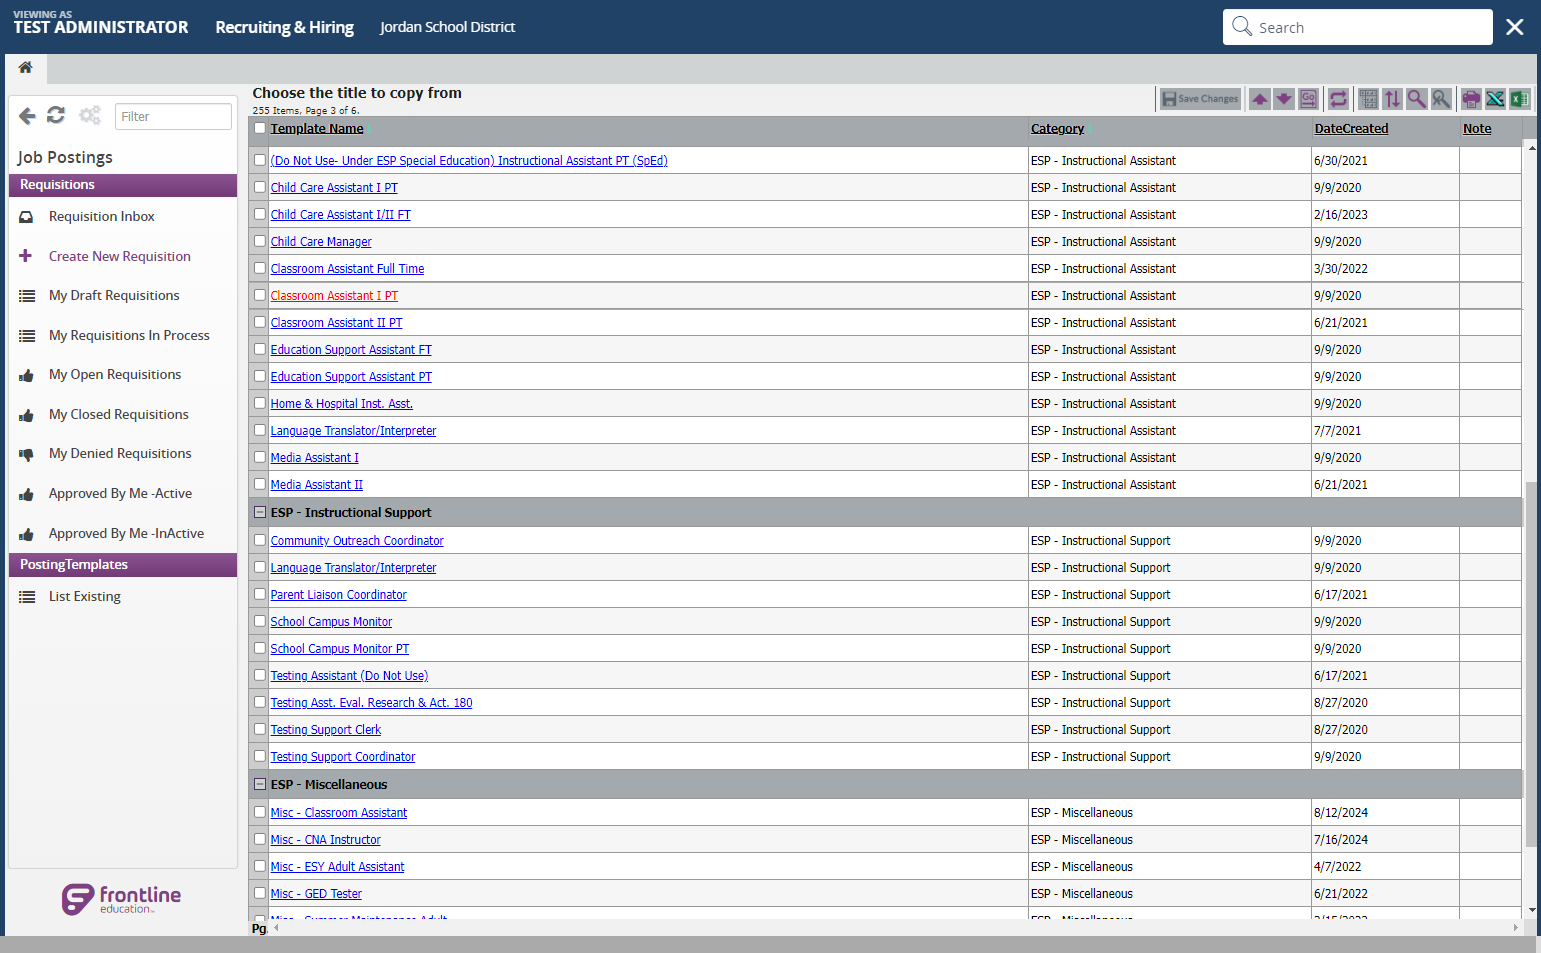Open My Closed Requisitions

click(x=118, y=414)
